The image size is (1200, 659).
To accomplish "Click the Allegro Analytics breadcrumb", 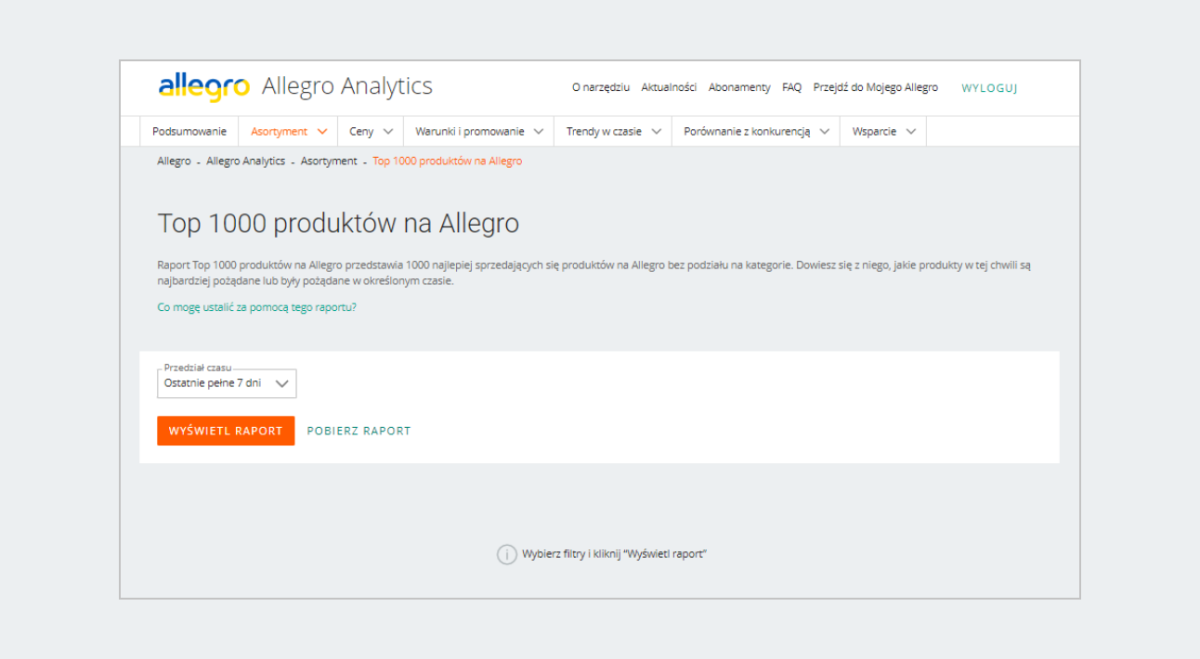I will click(x=245, y=161).
